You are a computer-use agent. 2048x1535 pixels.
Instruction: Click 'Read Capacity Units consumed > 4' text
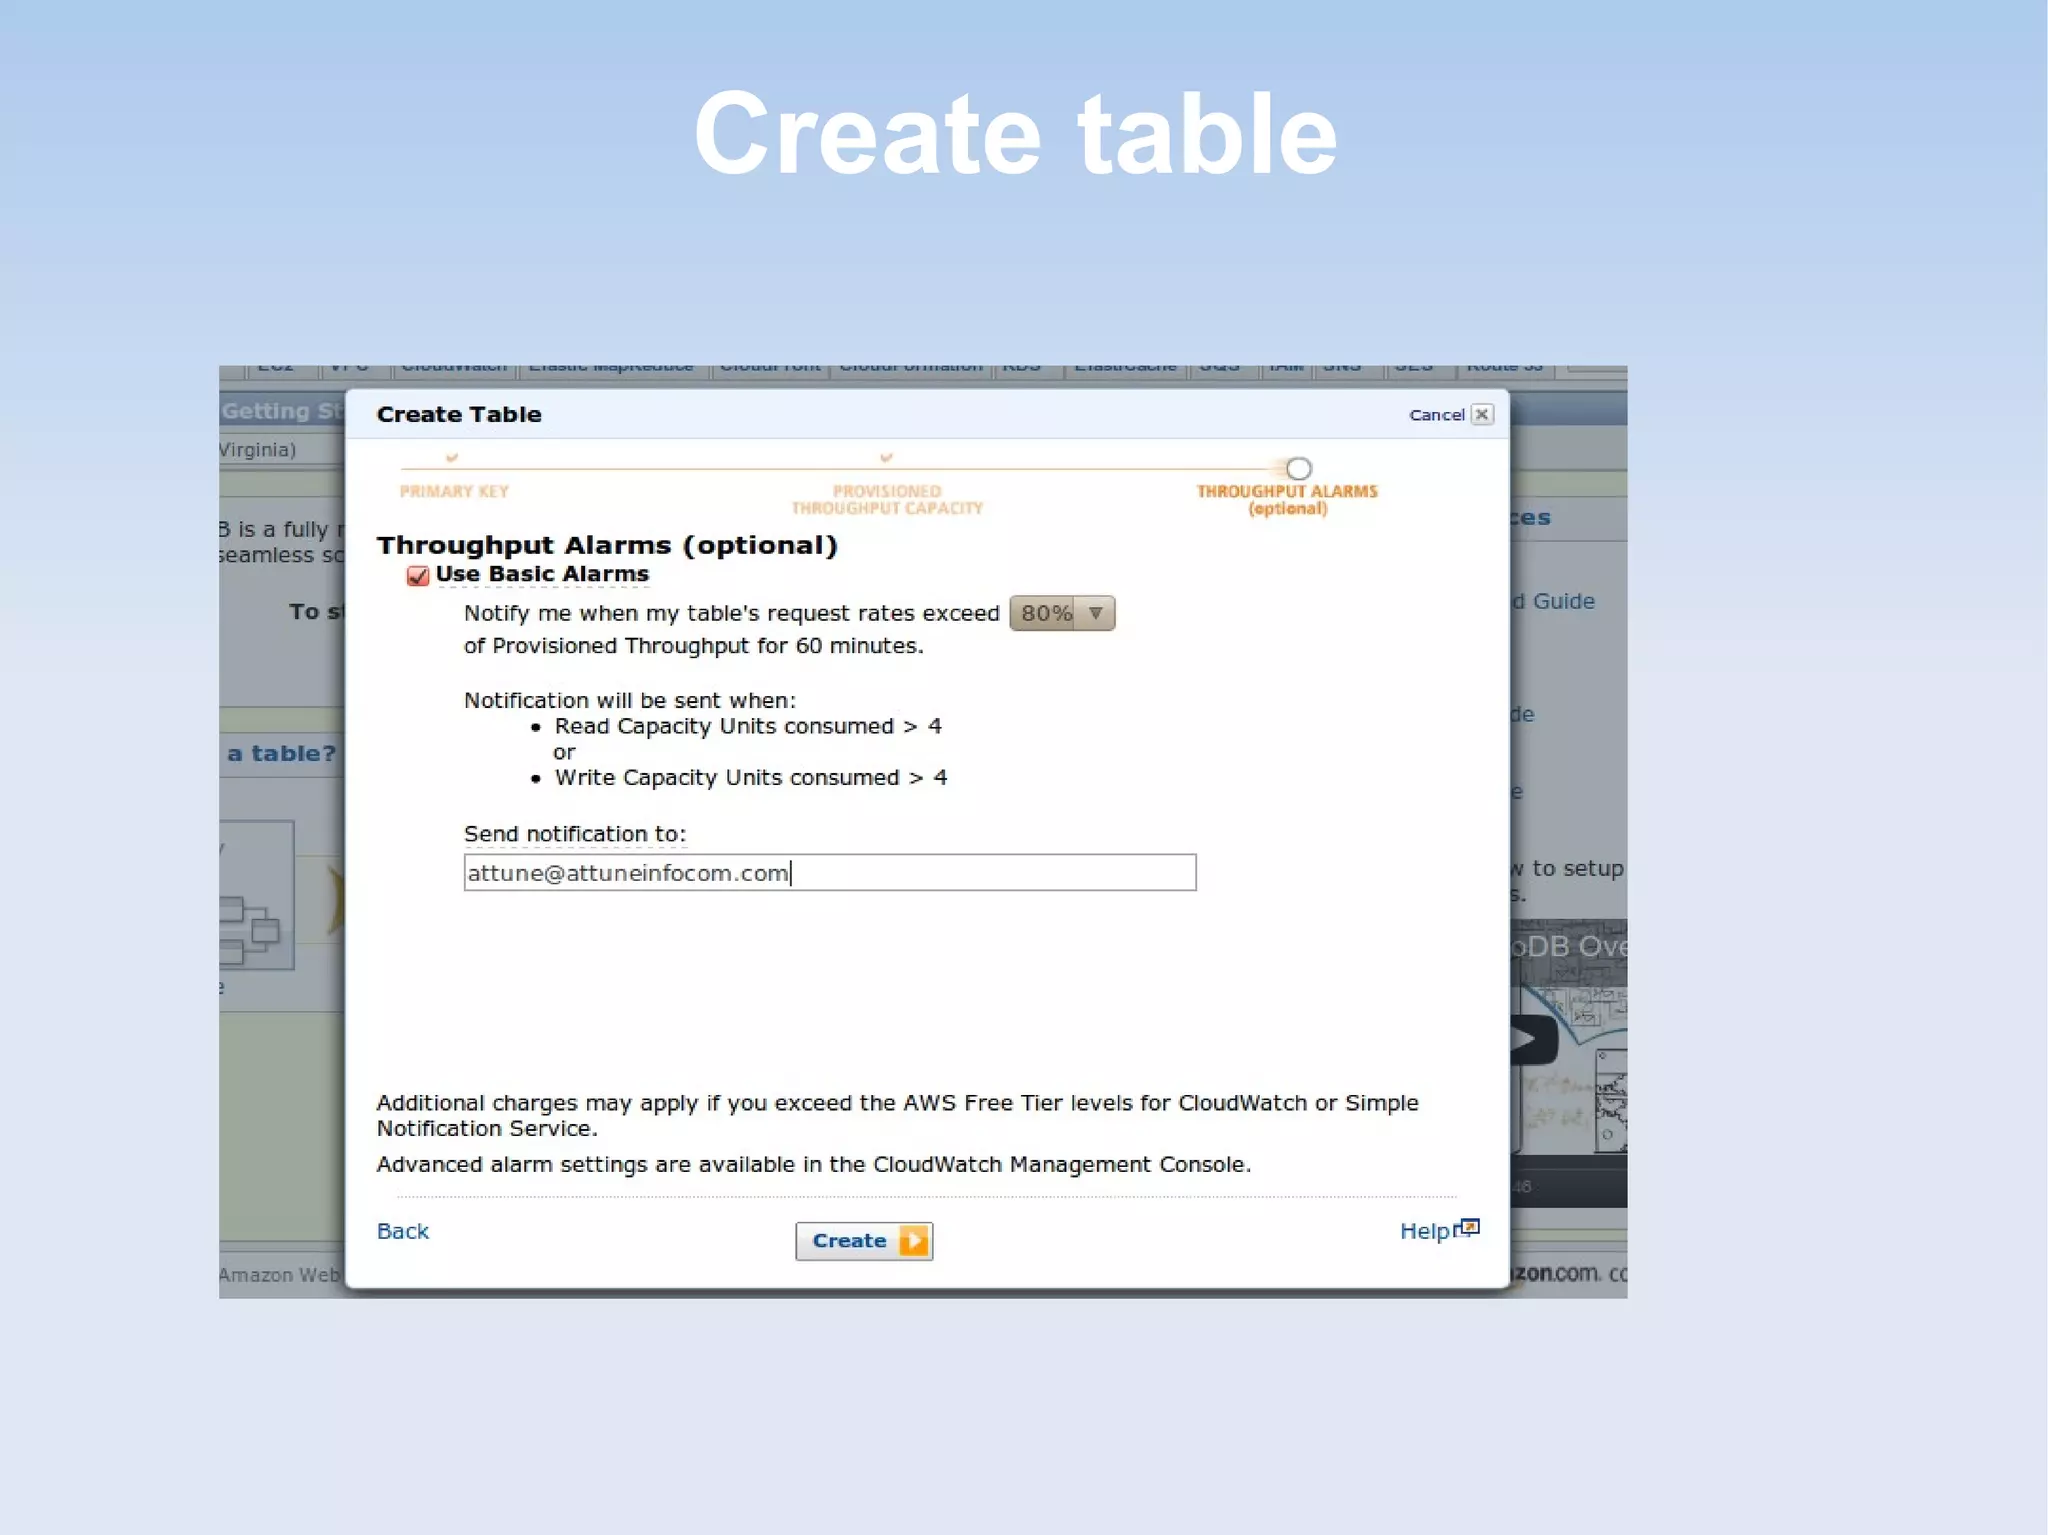(748, 726)
